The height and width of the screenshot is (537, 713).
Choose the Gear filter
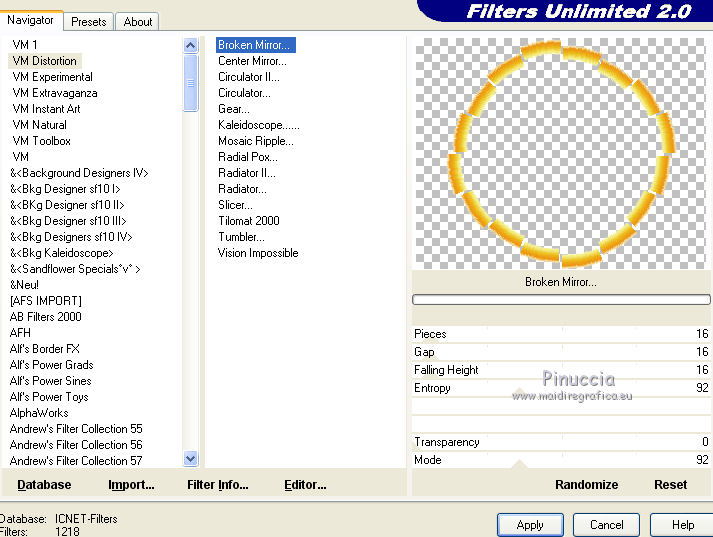click(x=234, y=109)
